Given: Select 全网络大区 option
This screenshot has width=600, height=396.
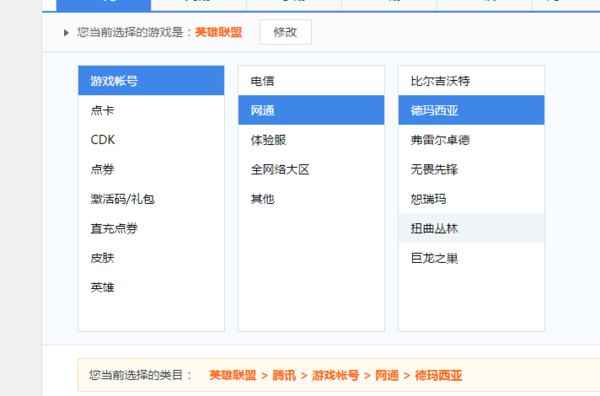Looking at the screenshot, I should 311,169.
